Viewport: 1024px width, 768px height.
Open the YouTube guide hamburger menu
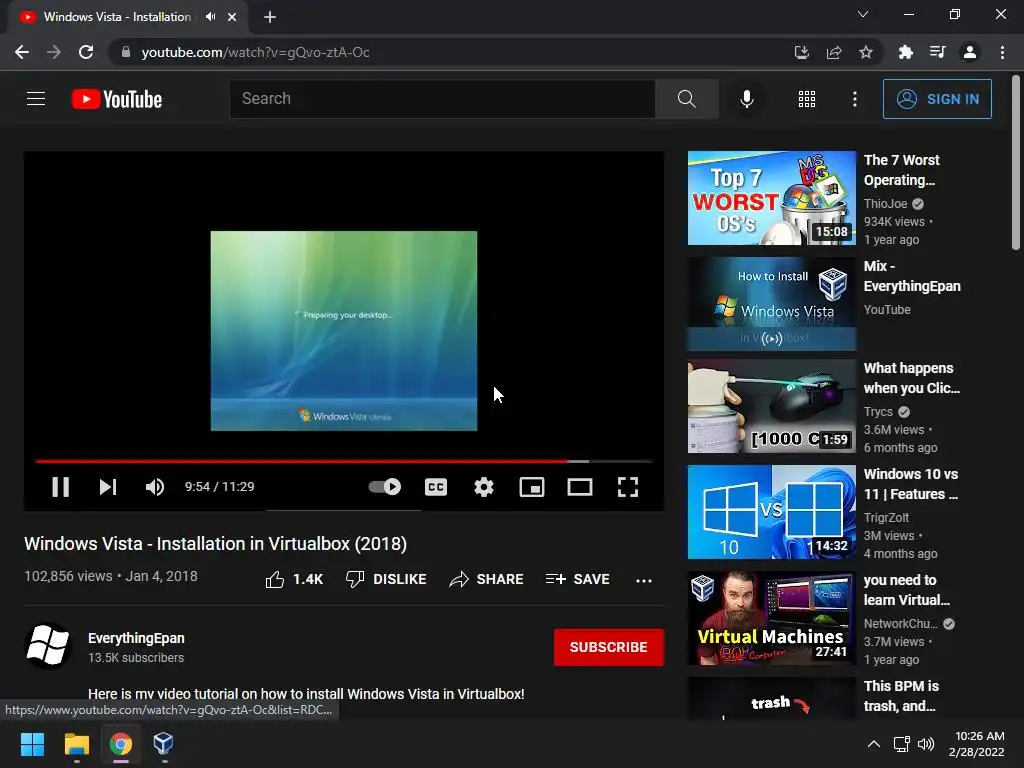coord(36,99)
